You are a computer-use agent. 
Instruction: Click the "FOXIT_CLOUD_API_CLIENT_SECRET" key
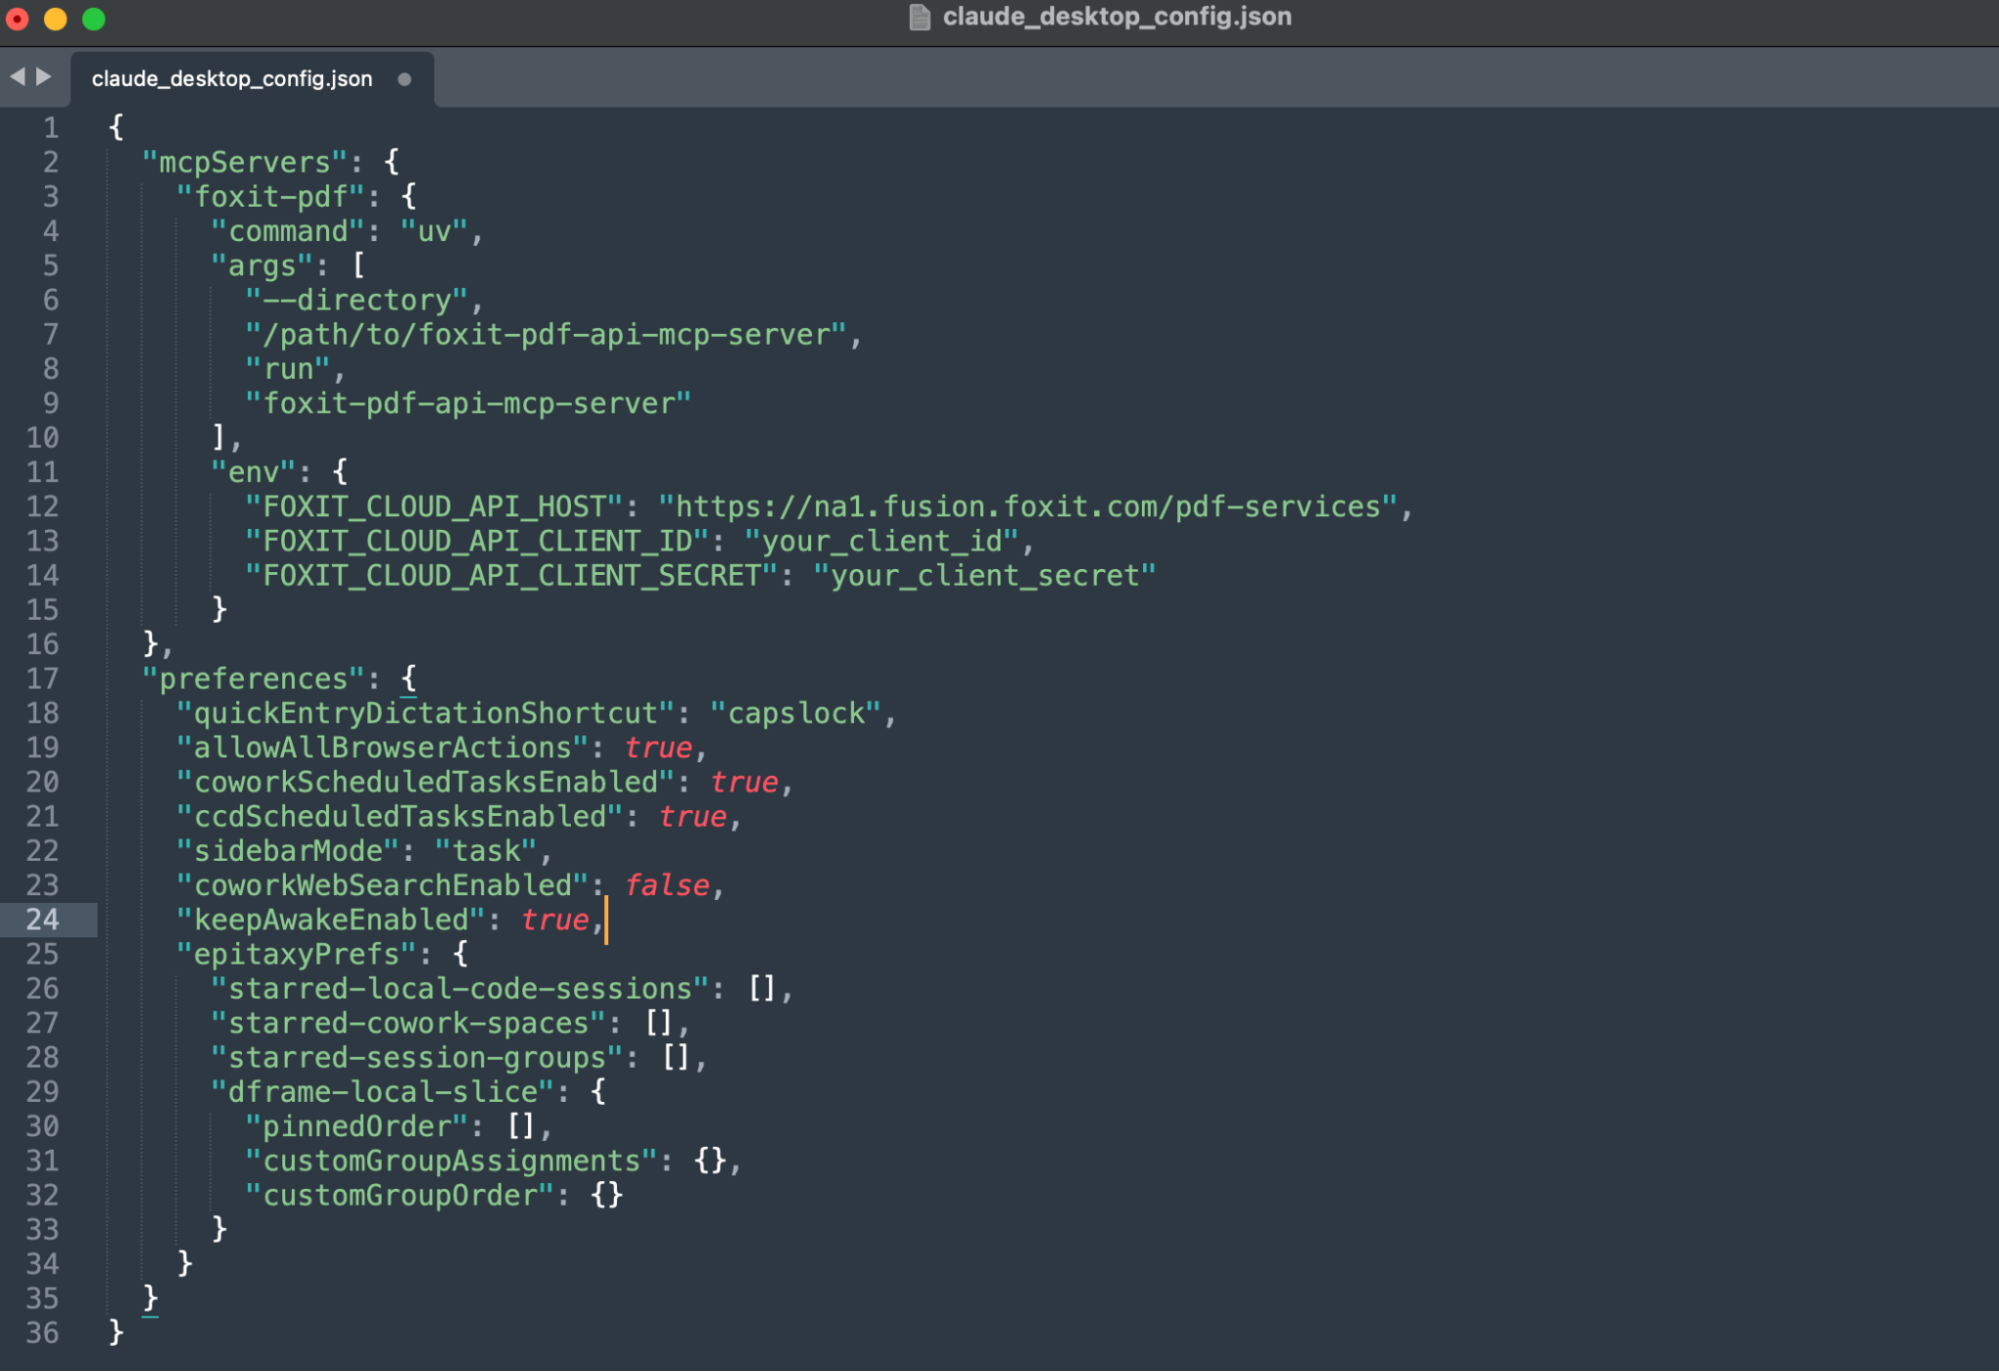[x=512, y=575]
